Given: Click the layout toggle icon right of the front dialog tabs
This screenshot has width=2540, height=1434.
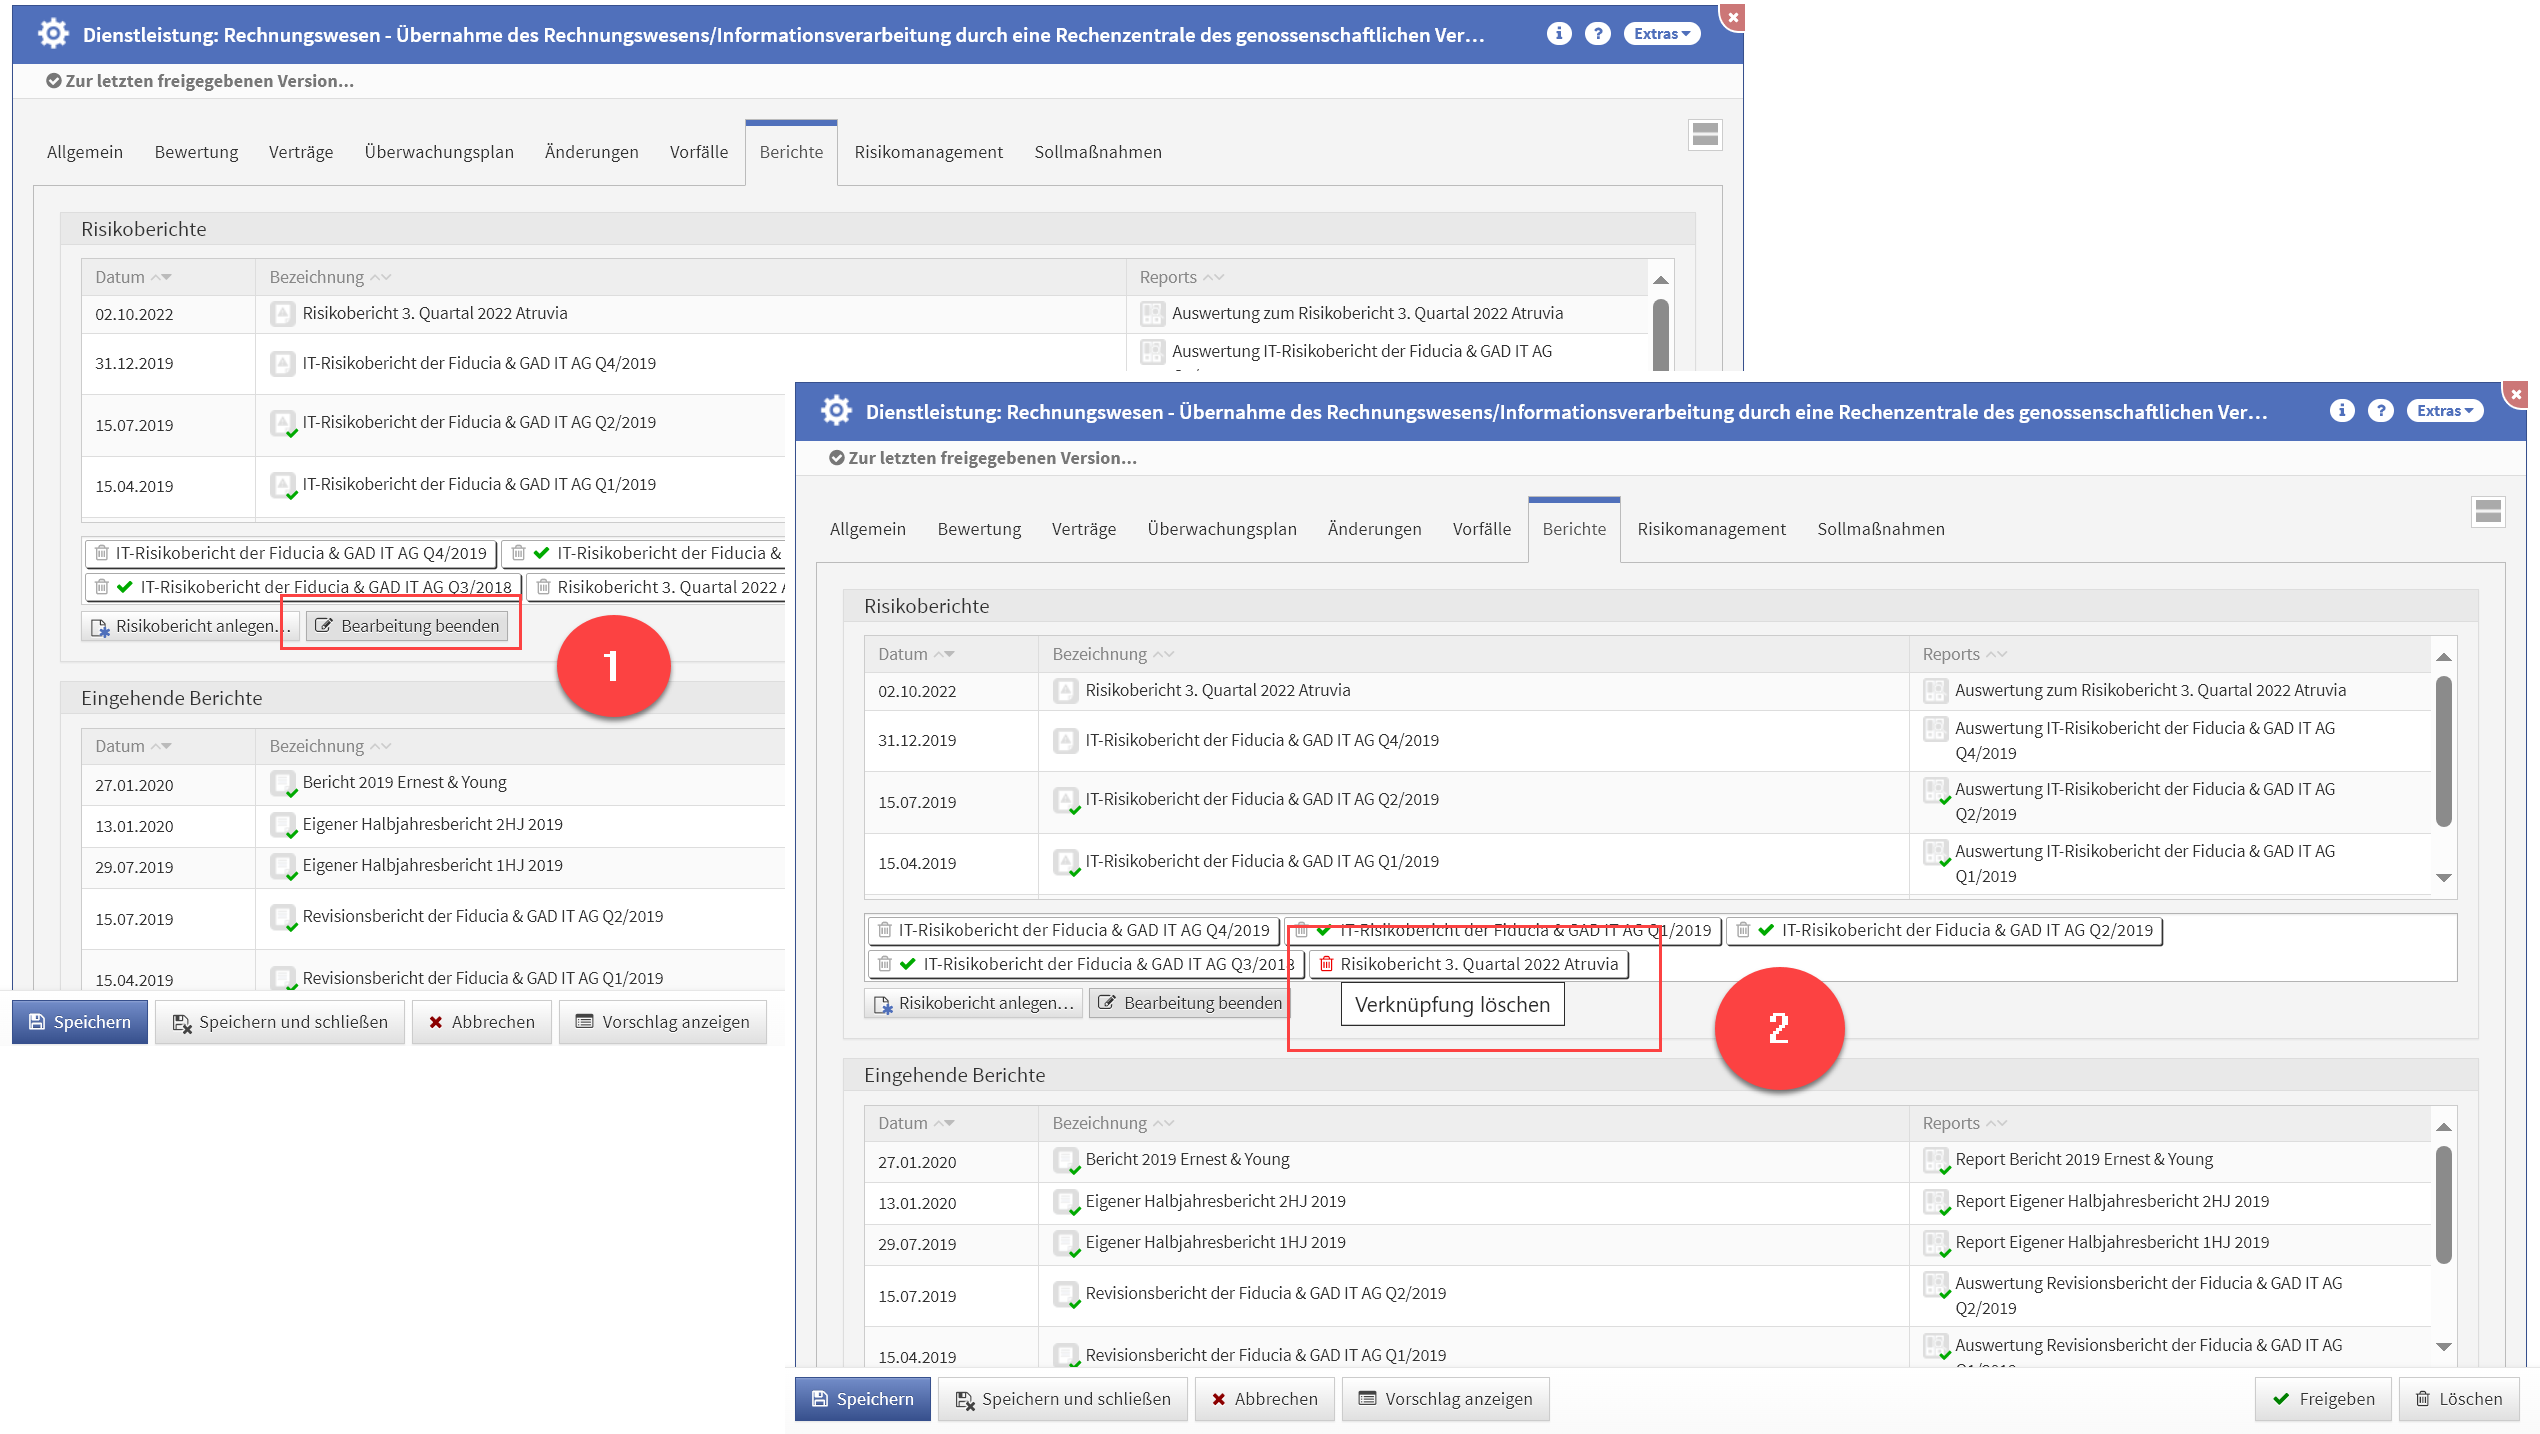Looking at the screenshot, I should coord(2488,512).
